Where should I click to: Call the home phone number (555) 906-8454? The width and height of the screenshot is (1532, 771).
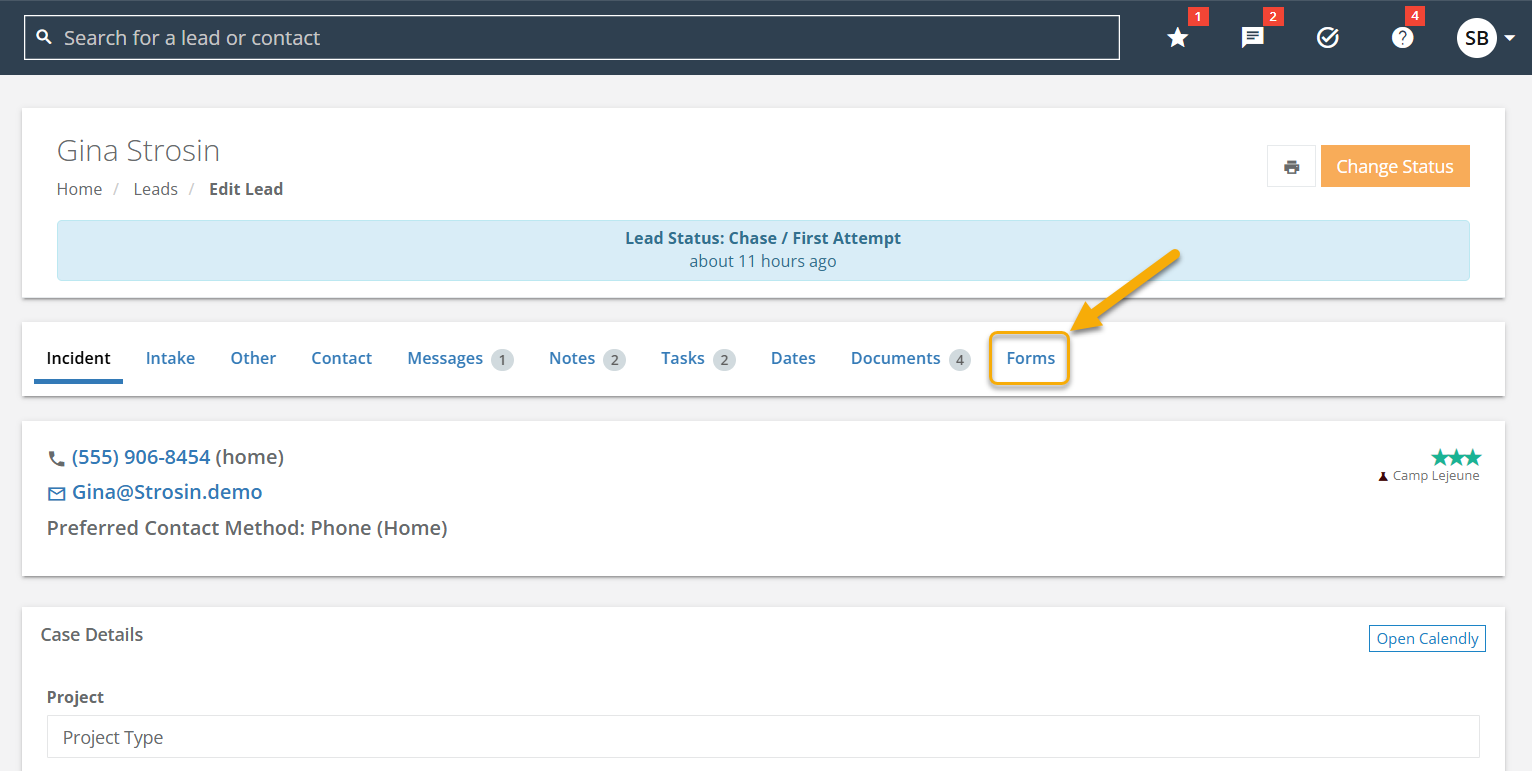141,457
